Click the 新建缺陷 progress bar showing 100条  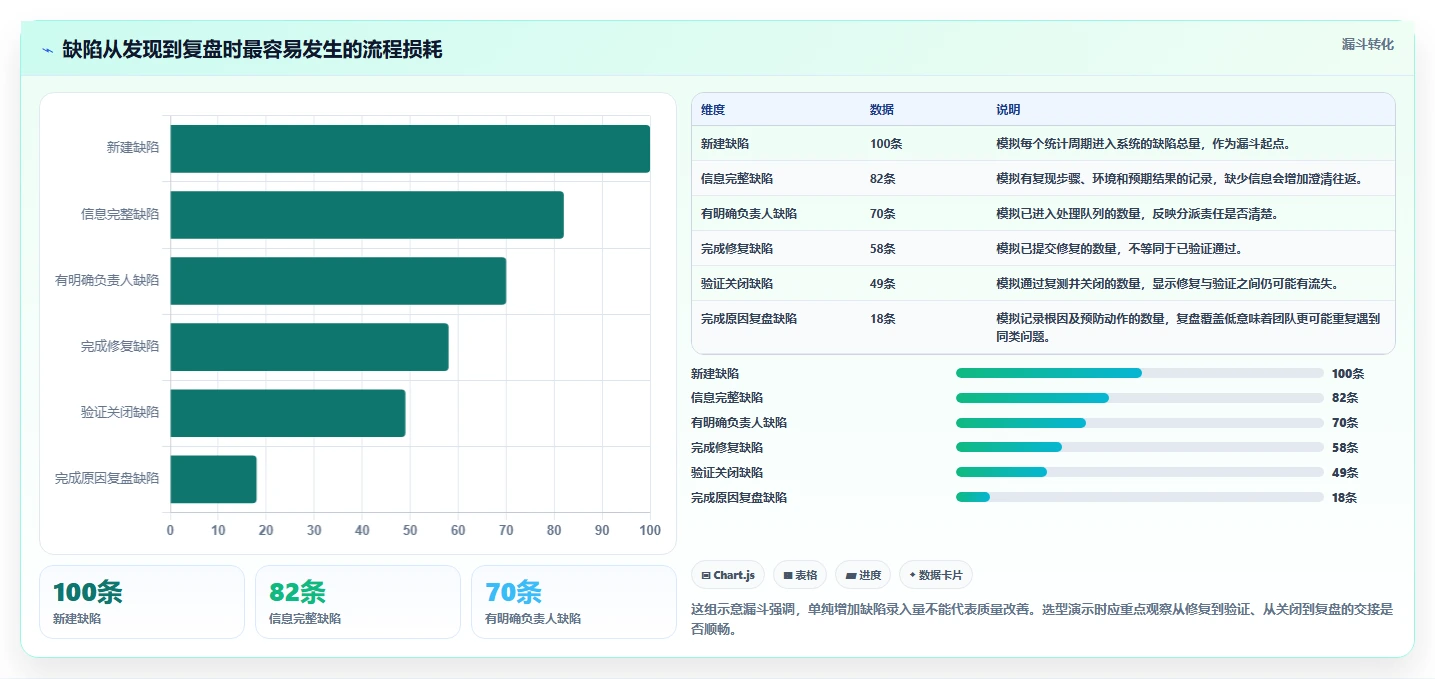(x=1140, y=373)
